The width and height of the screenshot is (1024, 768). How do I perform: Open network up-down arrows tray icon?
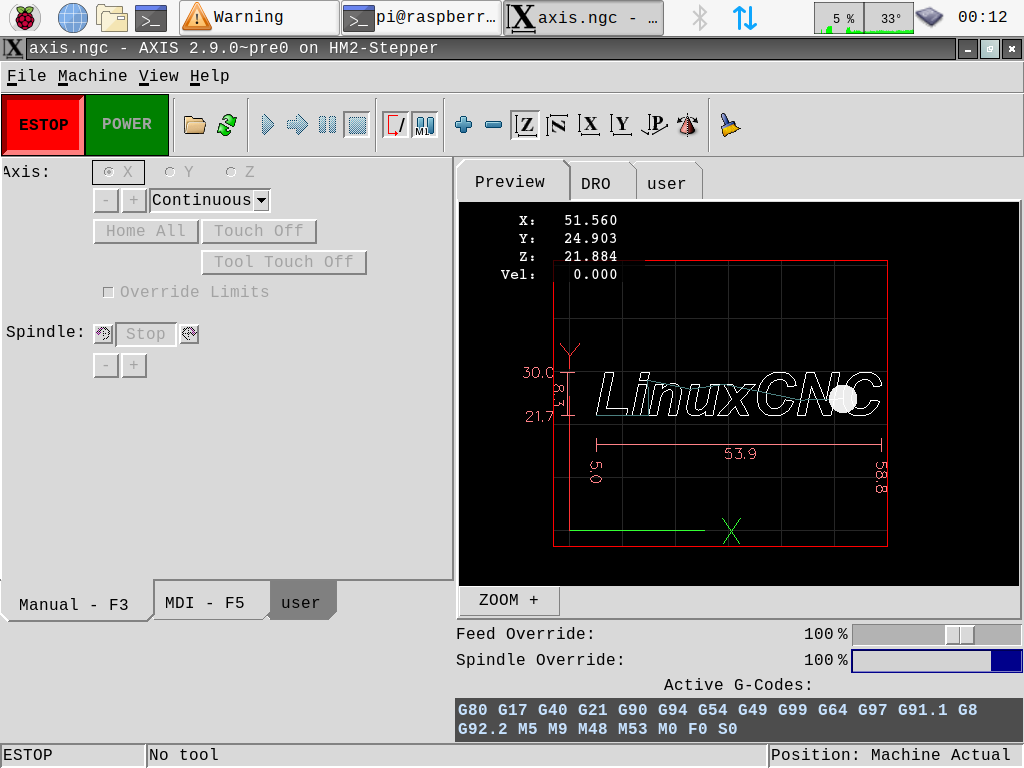coord(744,18)
